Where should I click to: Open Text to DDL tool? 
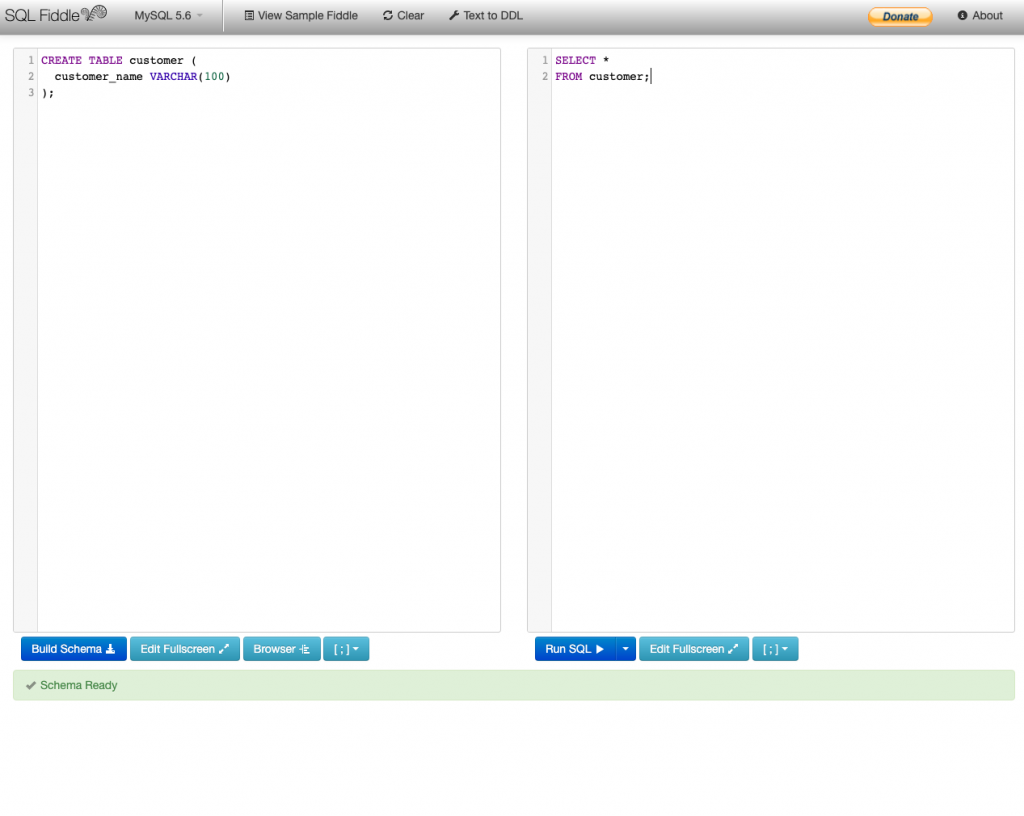click(486, 16)
